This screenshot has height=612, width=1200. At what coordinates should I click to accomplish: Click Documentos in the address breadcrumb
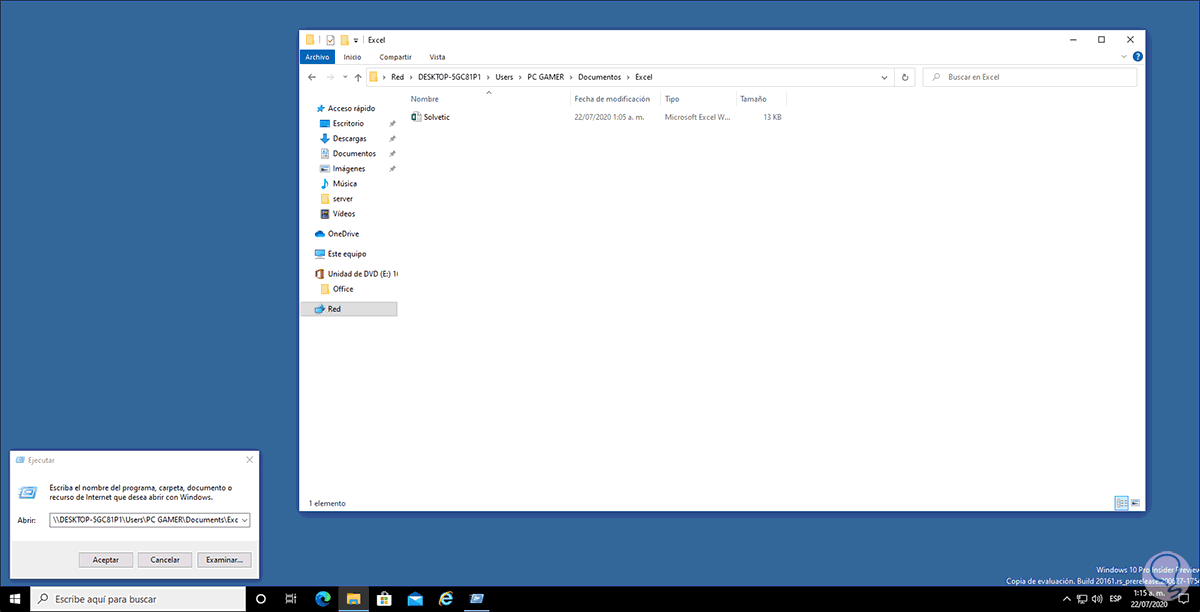600,77
